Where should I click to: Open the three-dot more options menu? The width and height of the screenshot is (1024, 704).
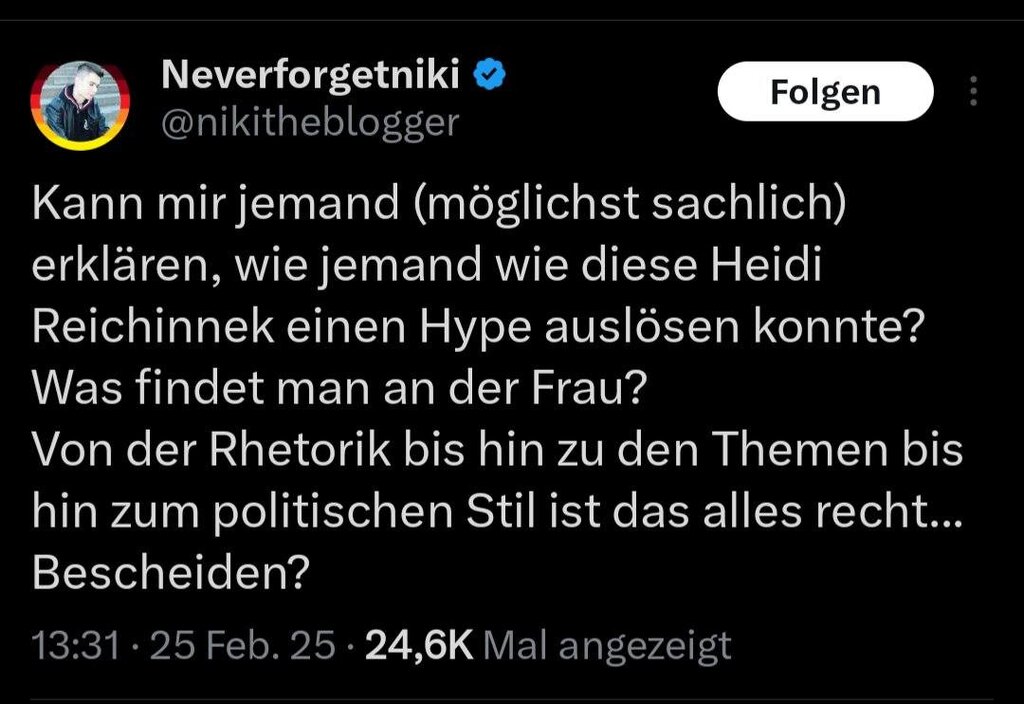point(973,91)
